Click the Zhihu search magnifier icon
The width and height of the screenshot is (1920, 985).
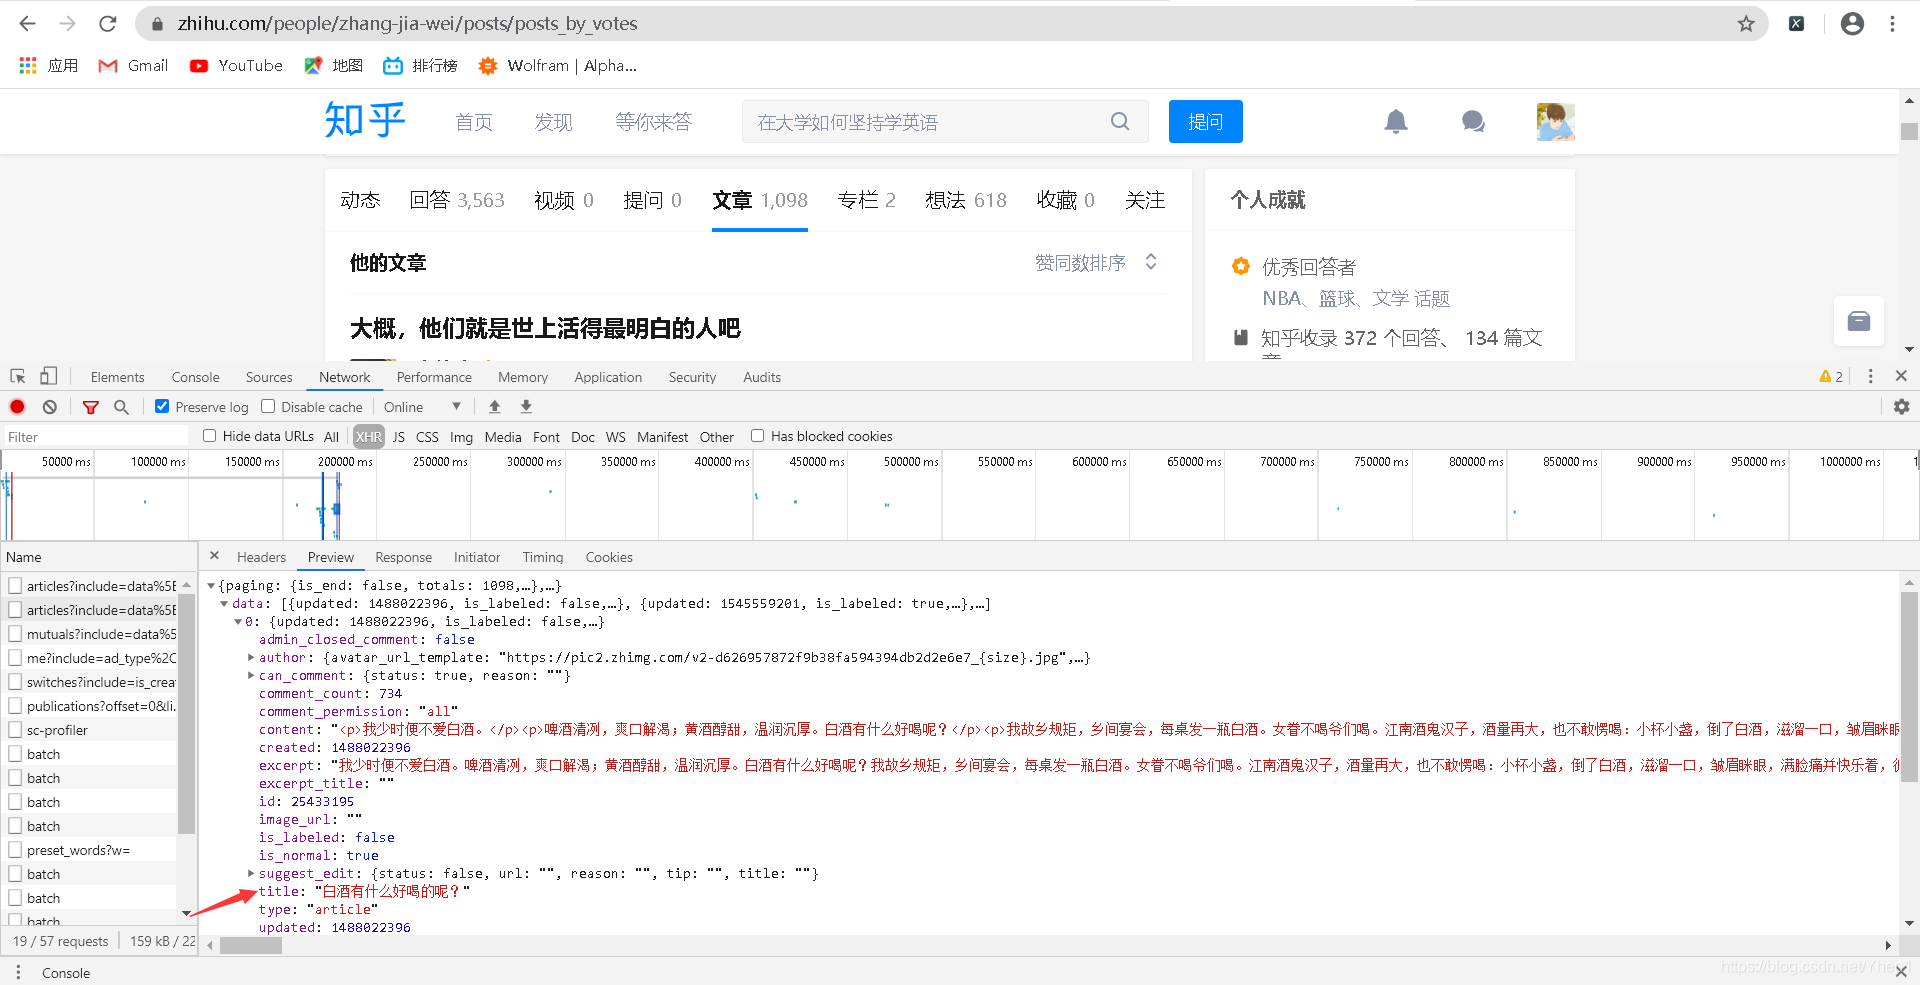(x=1120, y=121)
